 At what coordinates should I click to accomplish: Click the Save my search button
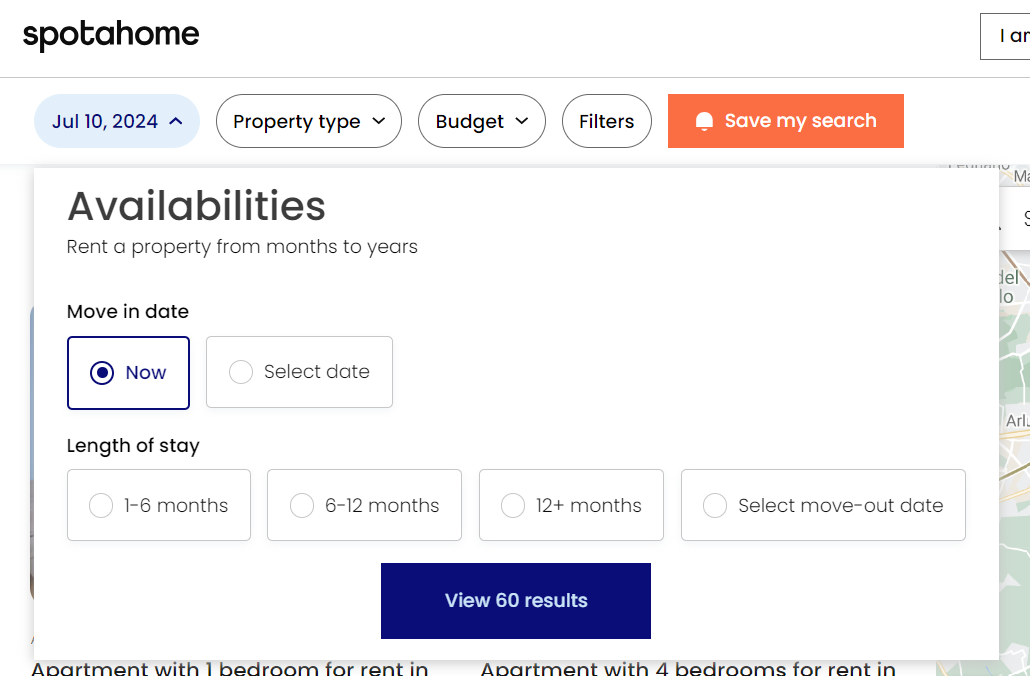click(x=785, y=121)
